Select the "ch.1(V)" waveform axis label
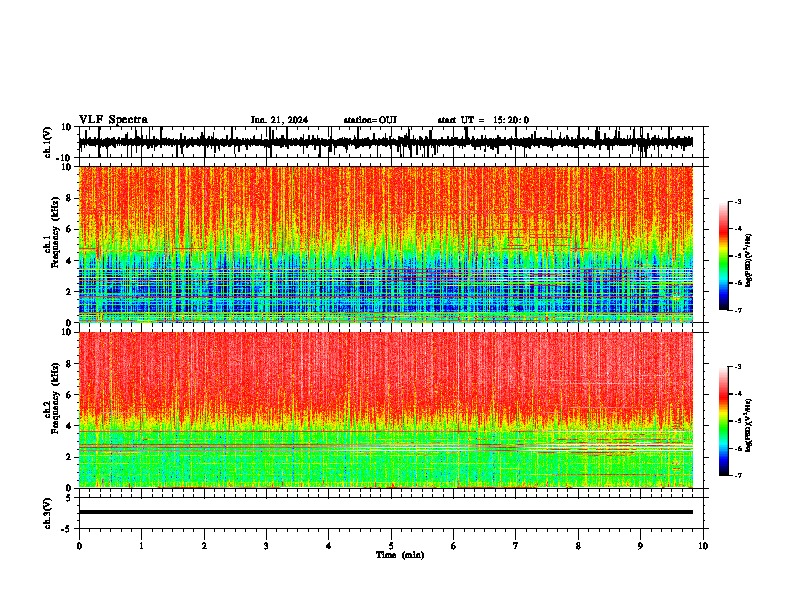 coord(48,142)
